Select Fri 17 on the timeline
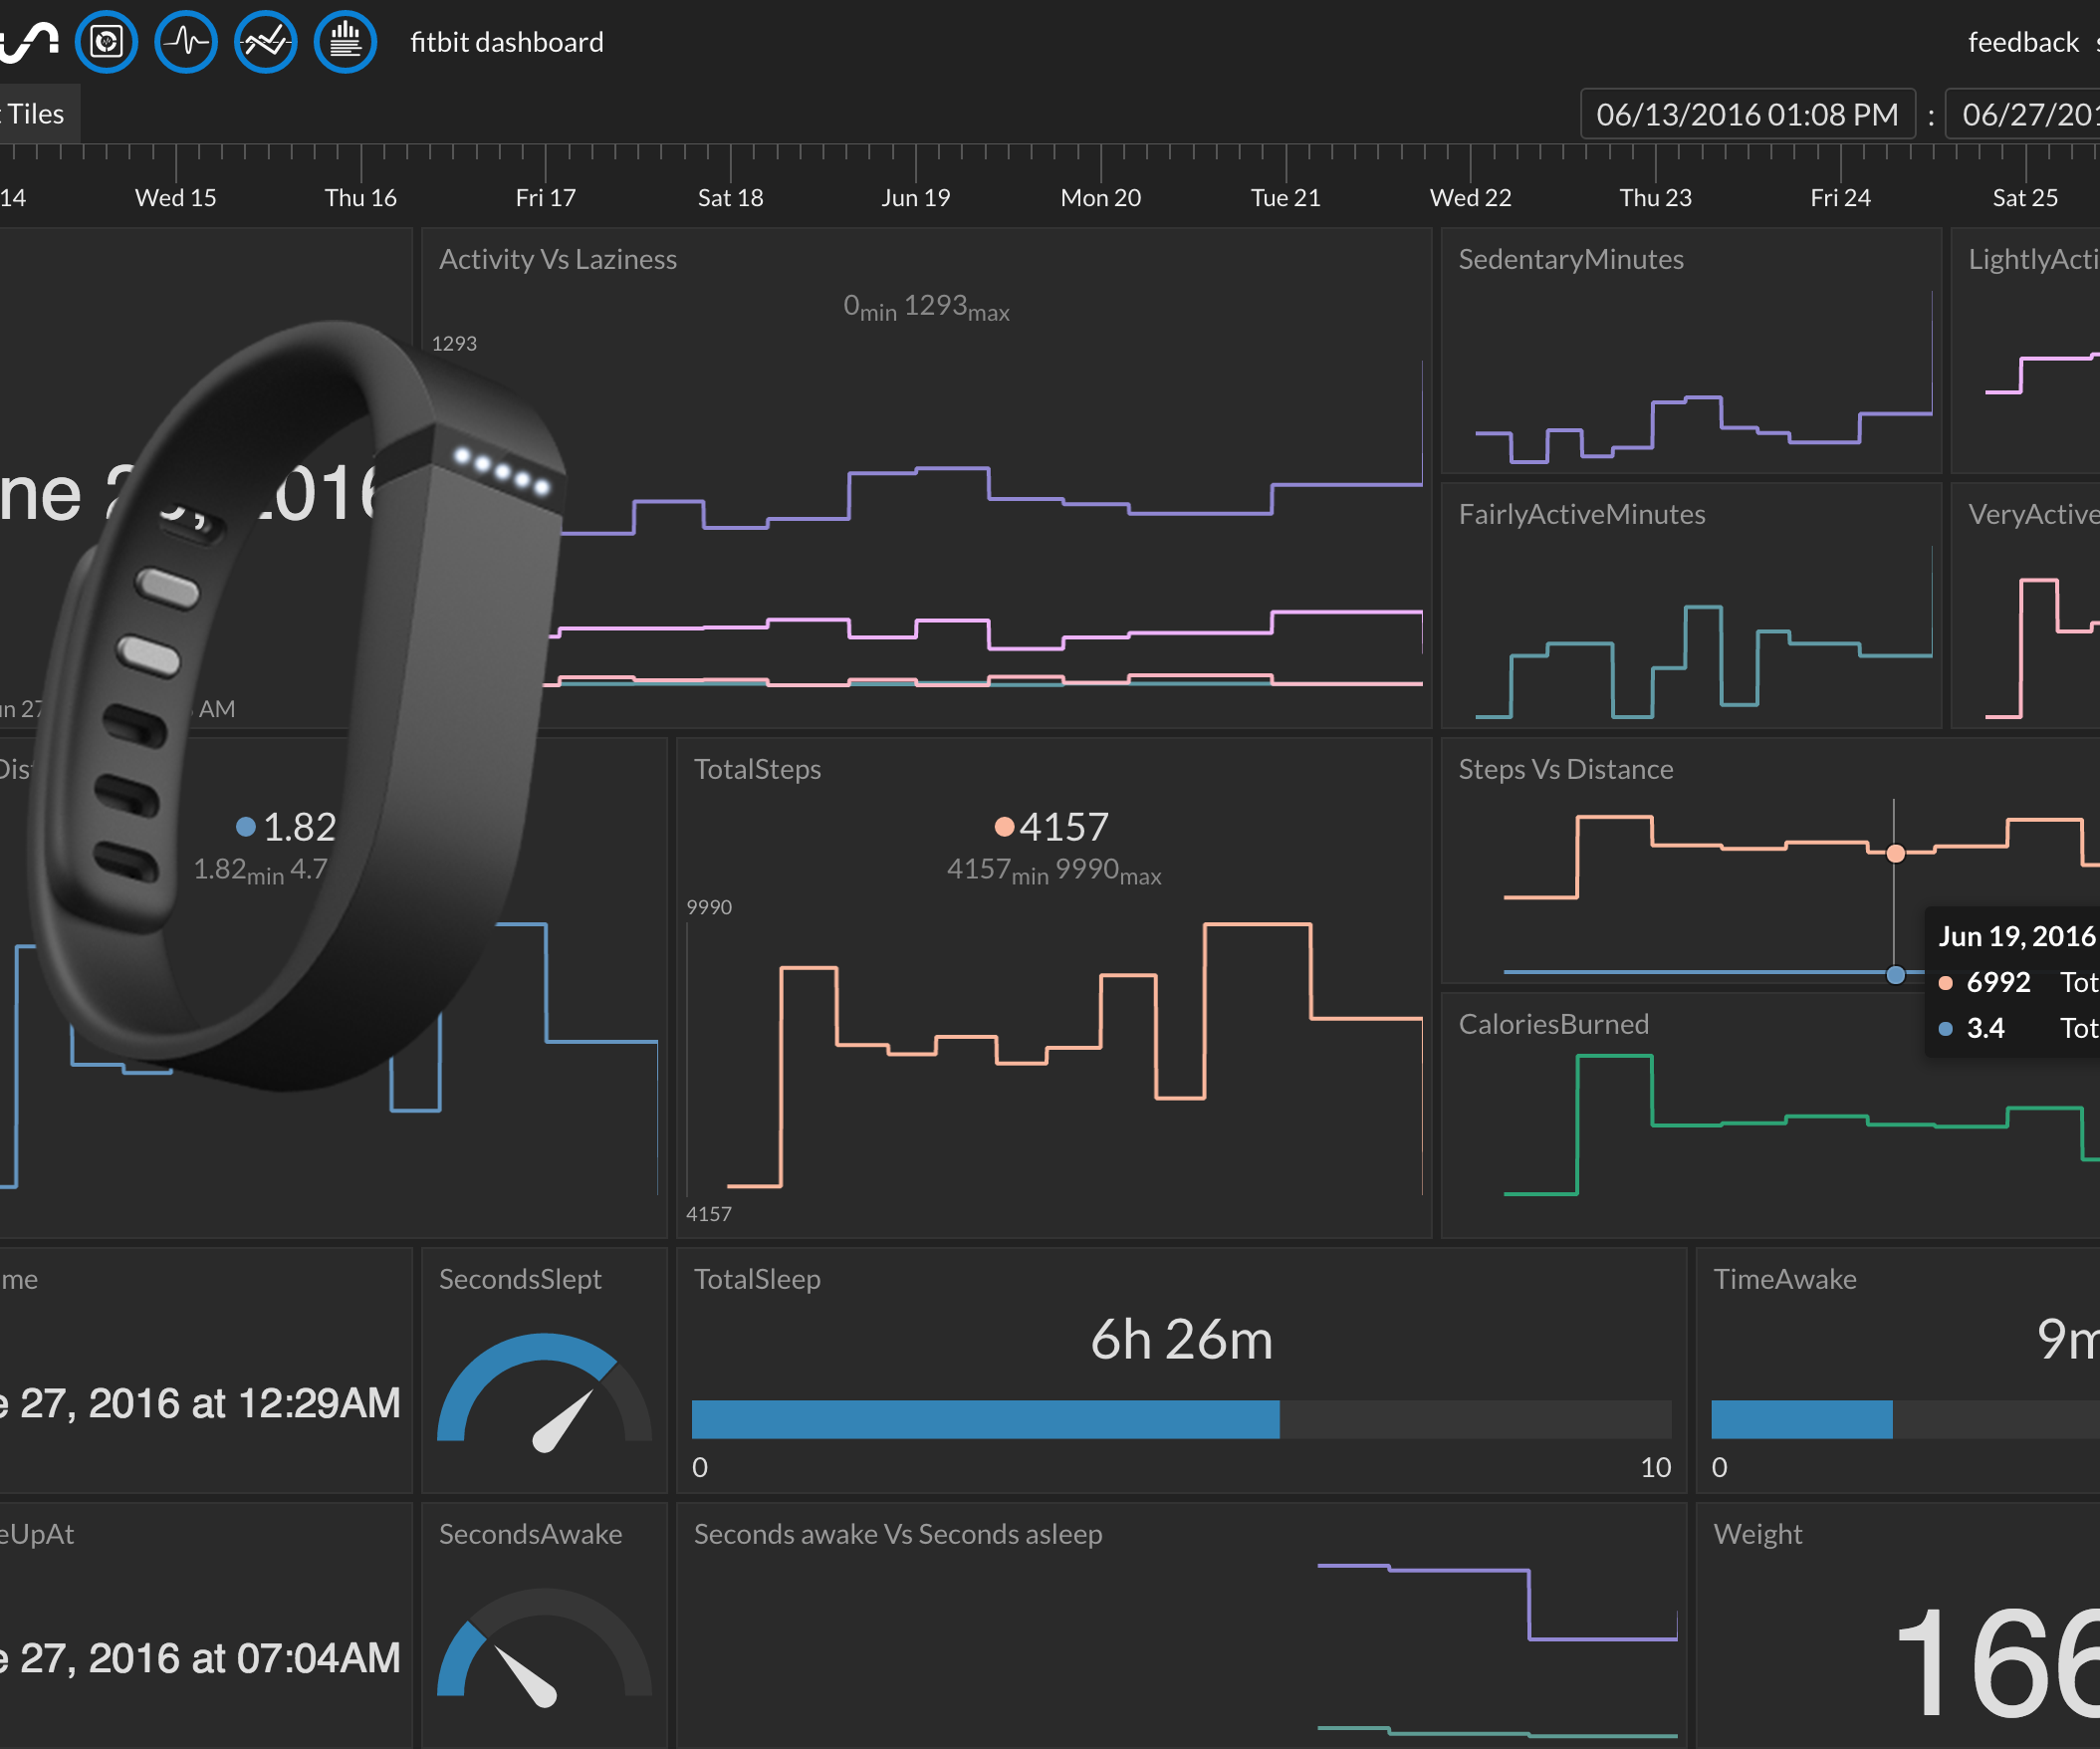 pyautogui.click(x=546, y=197)
